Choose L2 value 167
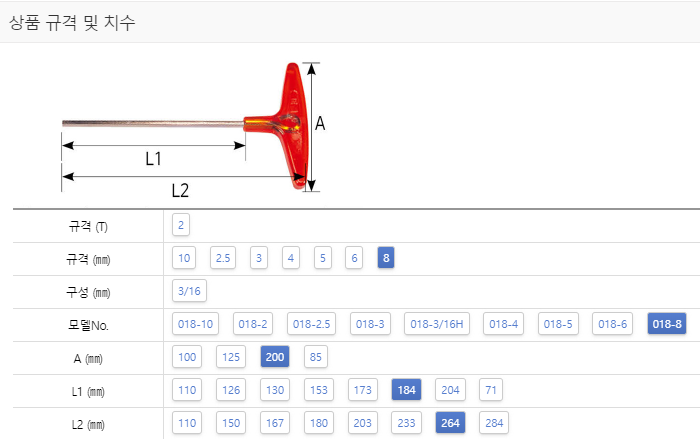Viewport: 700px width, 439px height. 275,423
